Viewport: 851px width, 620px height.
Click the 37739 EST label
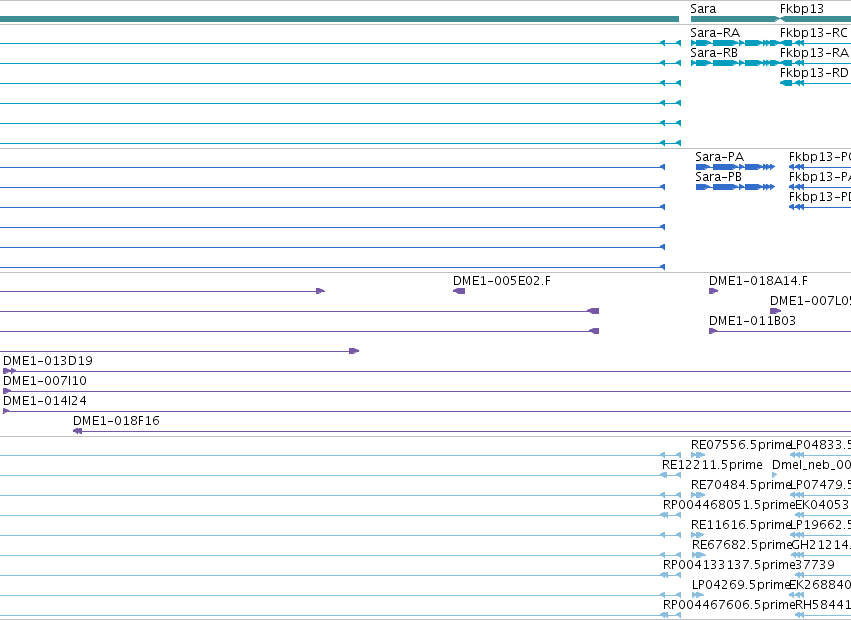(x=815, y=565)
